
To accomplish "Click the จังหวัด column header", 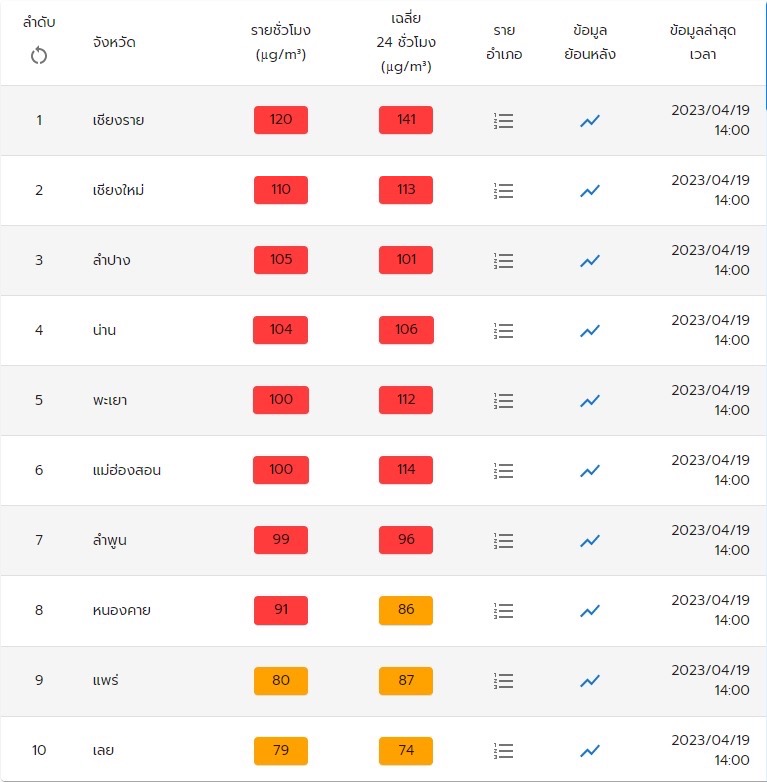I will (114, 42).
